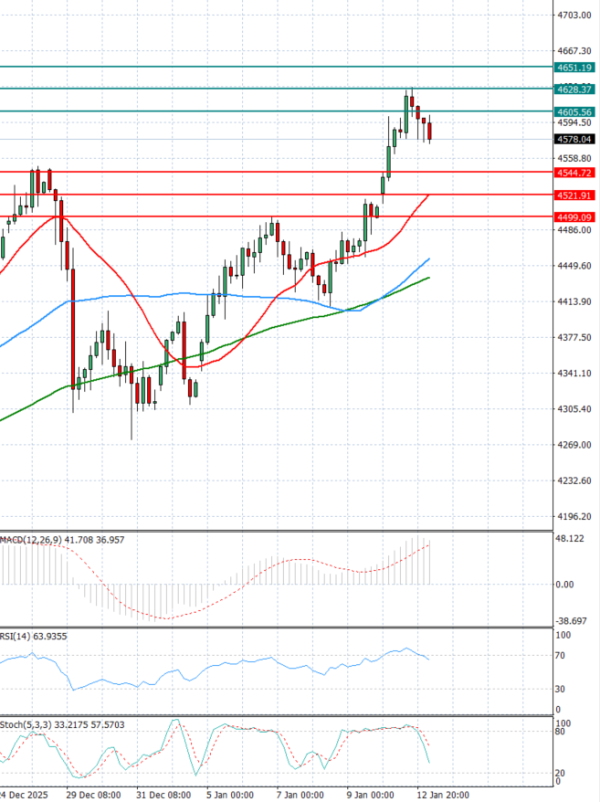Select the blue moving average line

(150, 296)
